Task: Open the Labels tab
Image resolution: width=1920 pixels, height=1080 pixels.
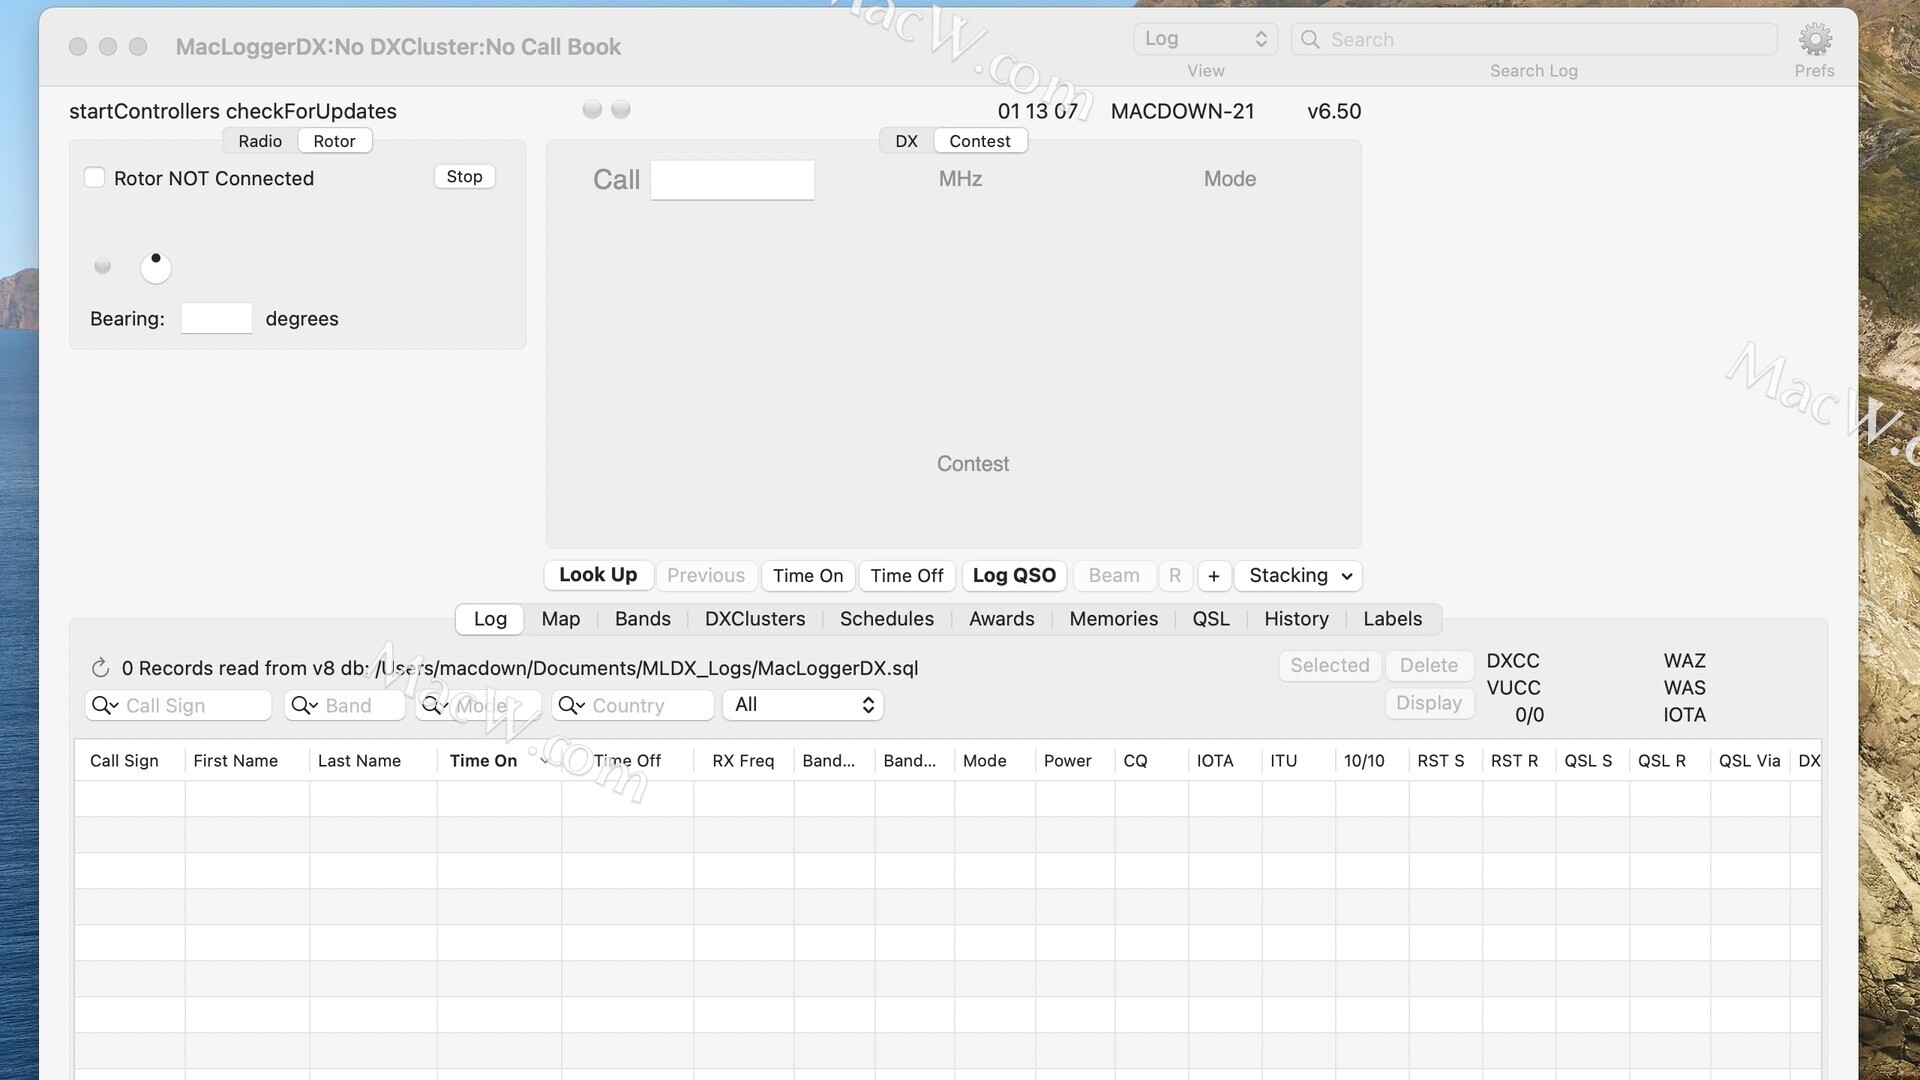Action: pyautogui.click(x=1392, y=619)
